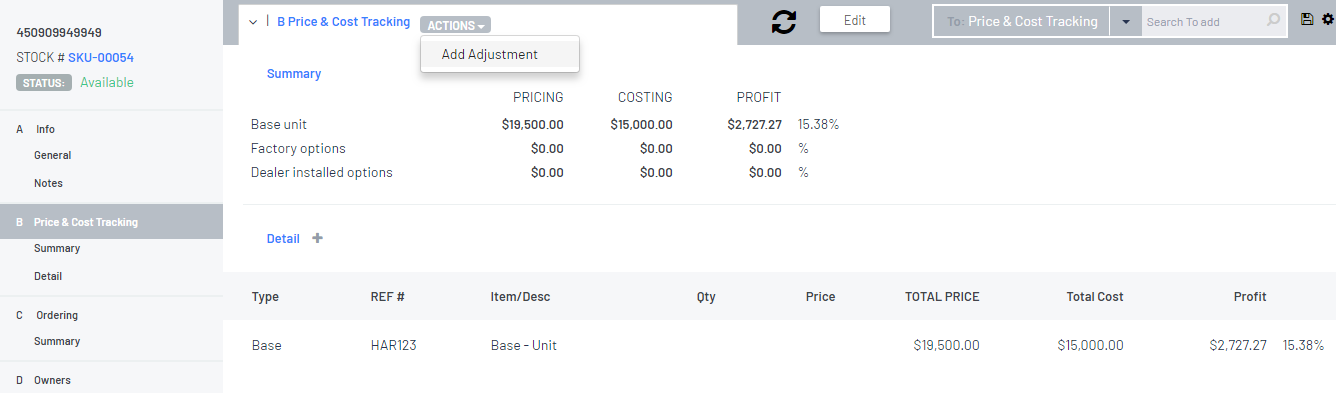Image resolution: width=1336 pixels, height=393 pixels.
Task: Click the save floppy disk icon
Action: (x=1307, y=19)
